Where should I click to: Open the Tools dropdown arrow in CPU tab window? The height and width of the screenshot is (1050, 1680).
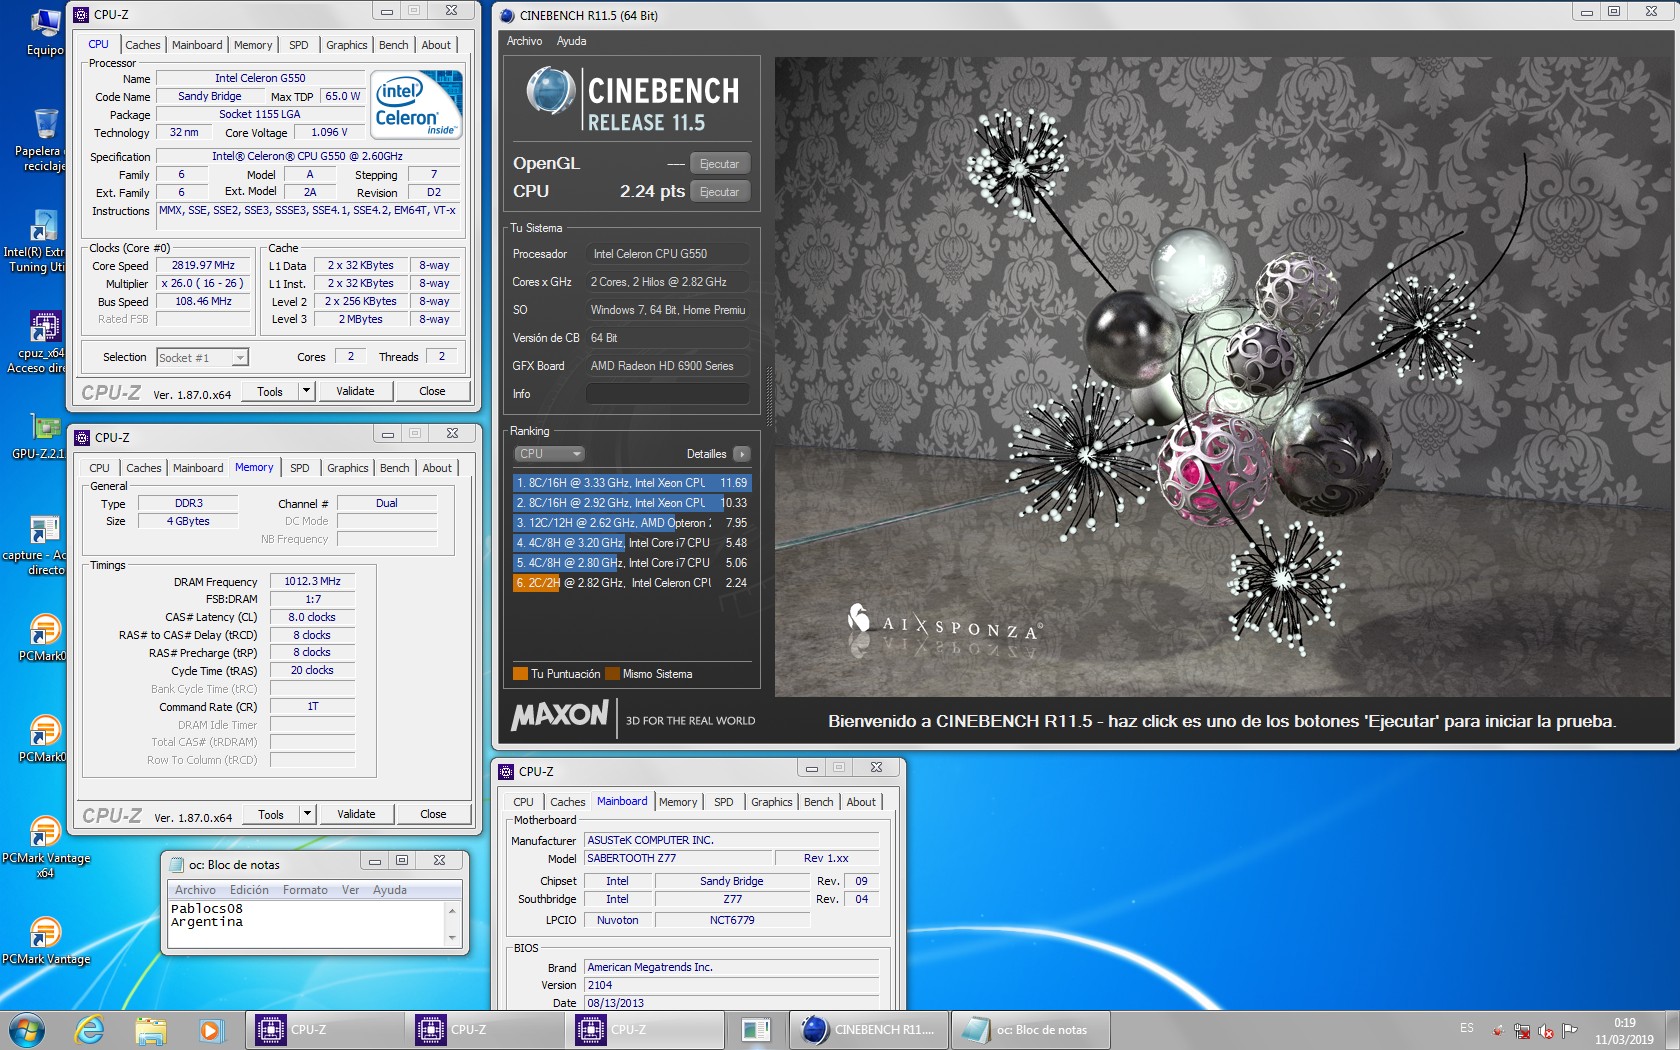click(307, 391)
